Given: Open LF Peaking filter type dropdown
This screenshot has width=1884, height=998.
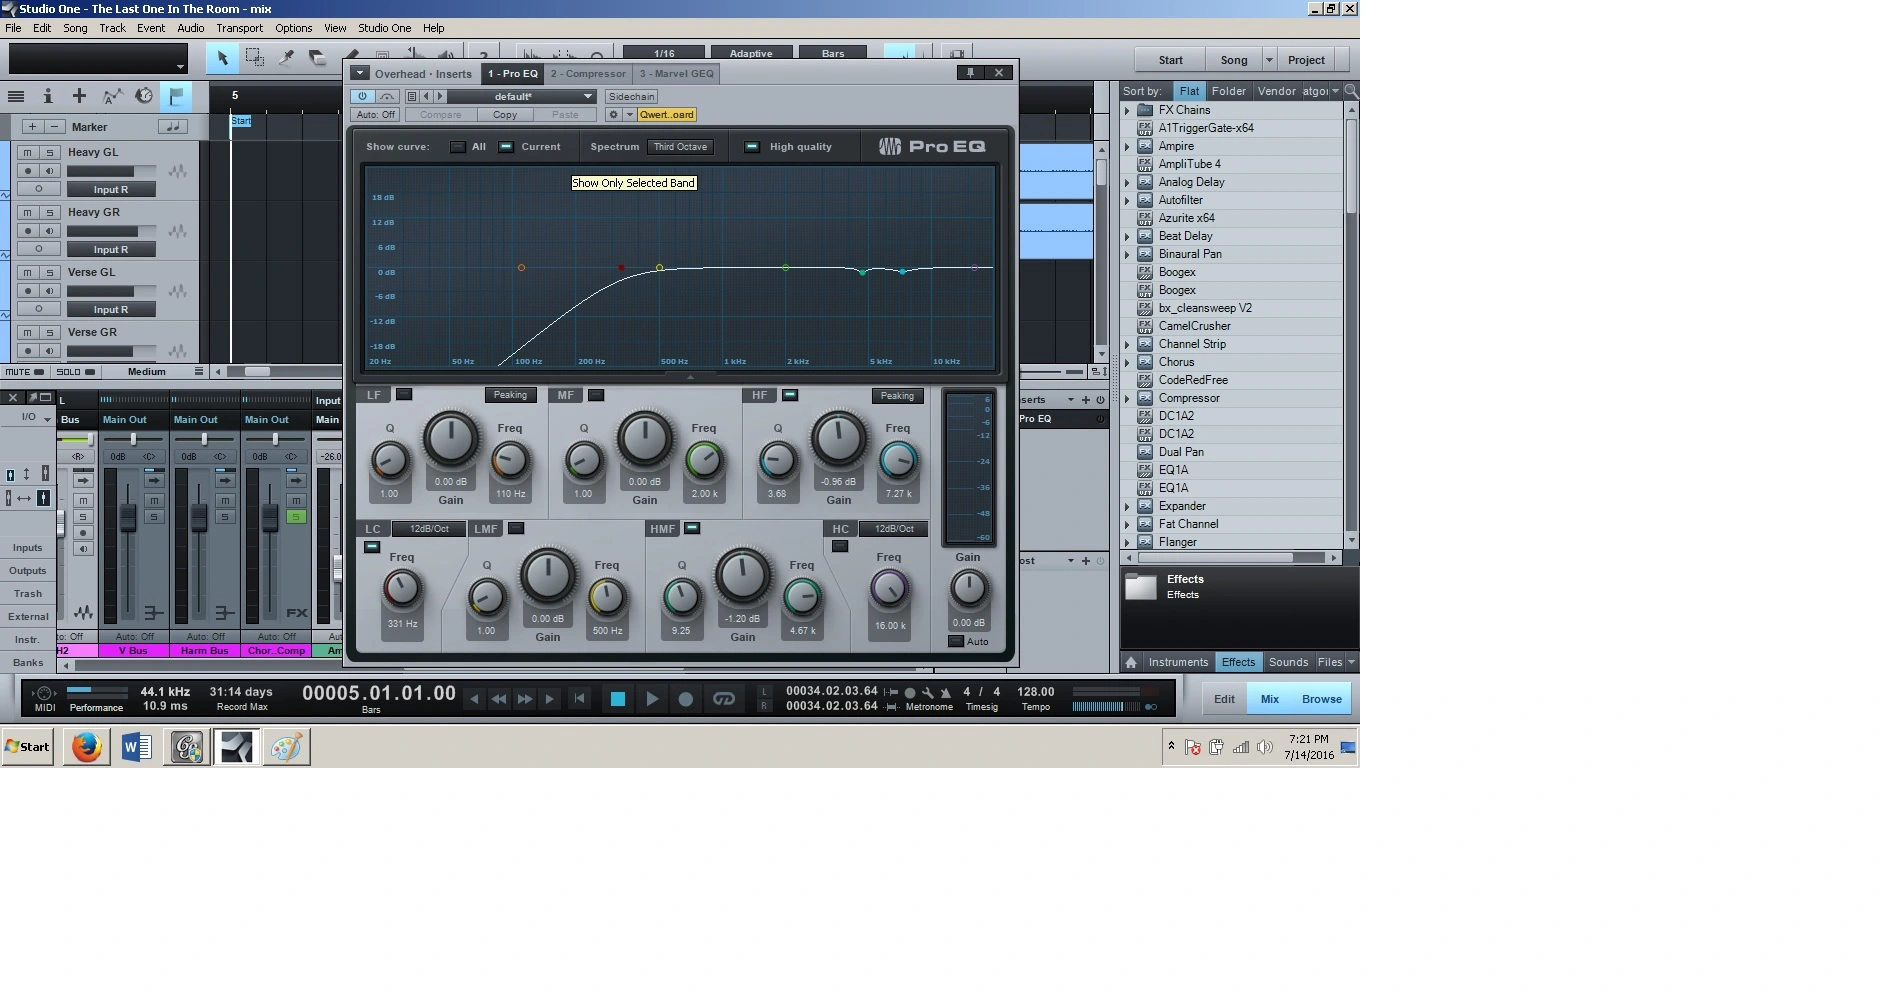Looking at the screenshot, I should pos(510,395).
